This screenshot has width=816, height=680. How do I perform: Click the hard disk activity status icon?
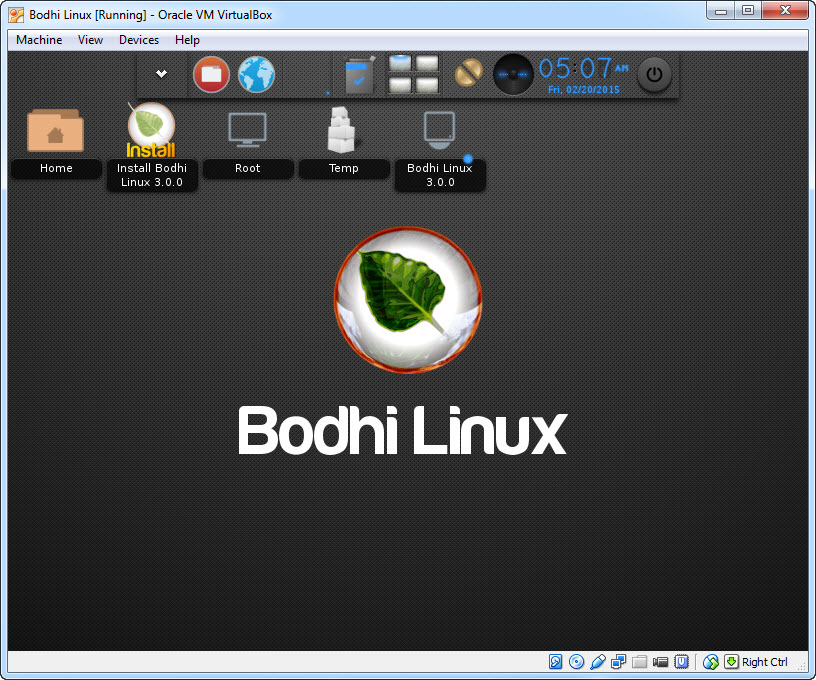[x=555, y=661]
